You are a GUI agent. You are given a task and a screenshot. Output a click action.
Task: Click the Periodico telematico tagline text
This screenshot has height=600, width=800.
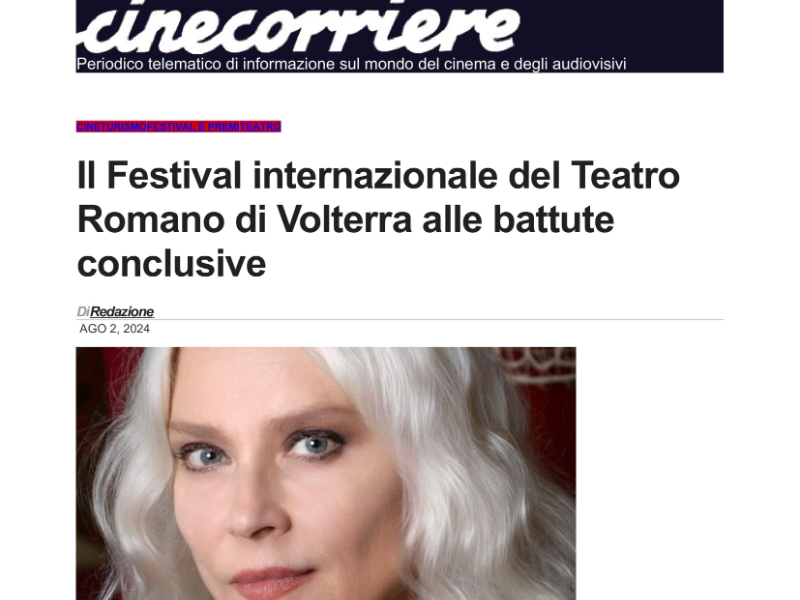click(351, 64)
